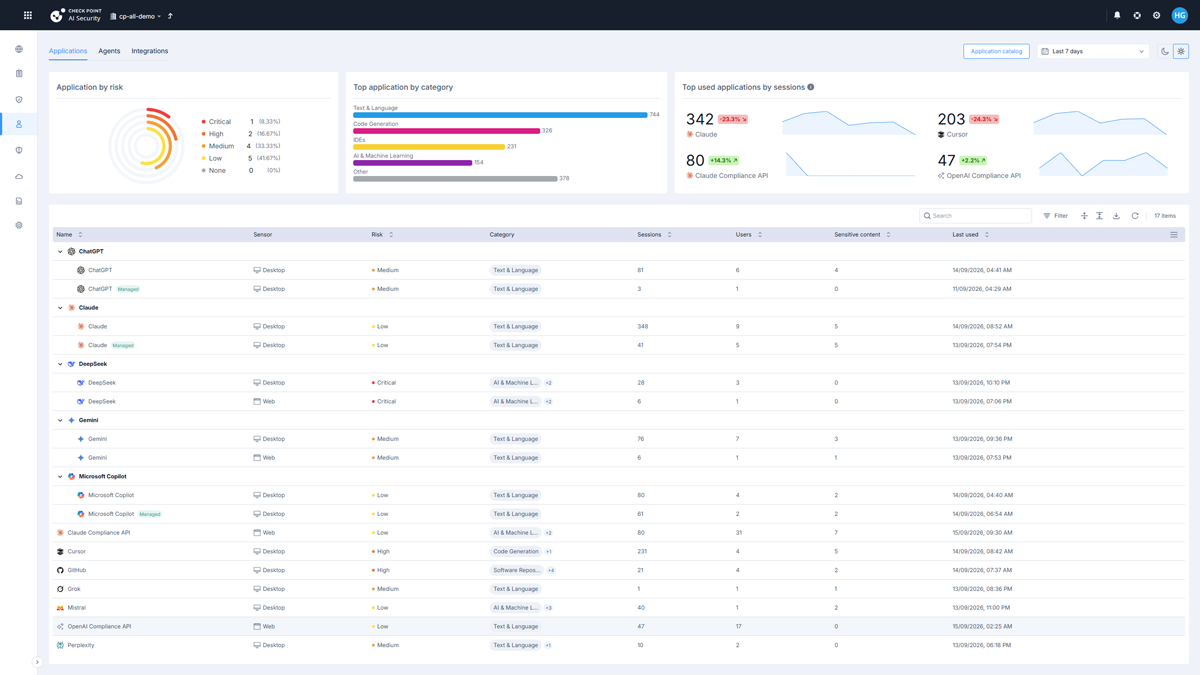Image resolution: width=1200 pixels, height=675 pixels.
Task: Collapse the Gemini group
Action: [x=60, y=420]
